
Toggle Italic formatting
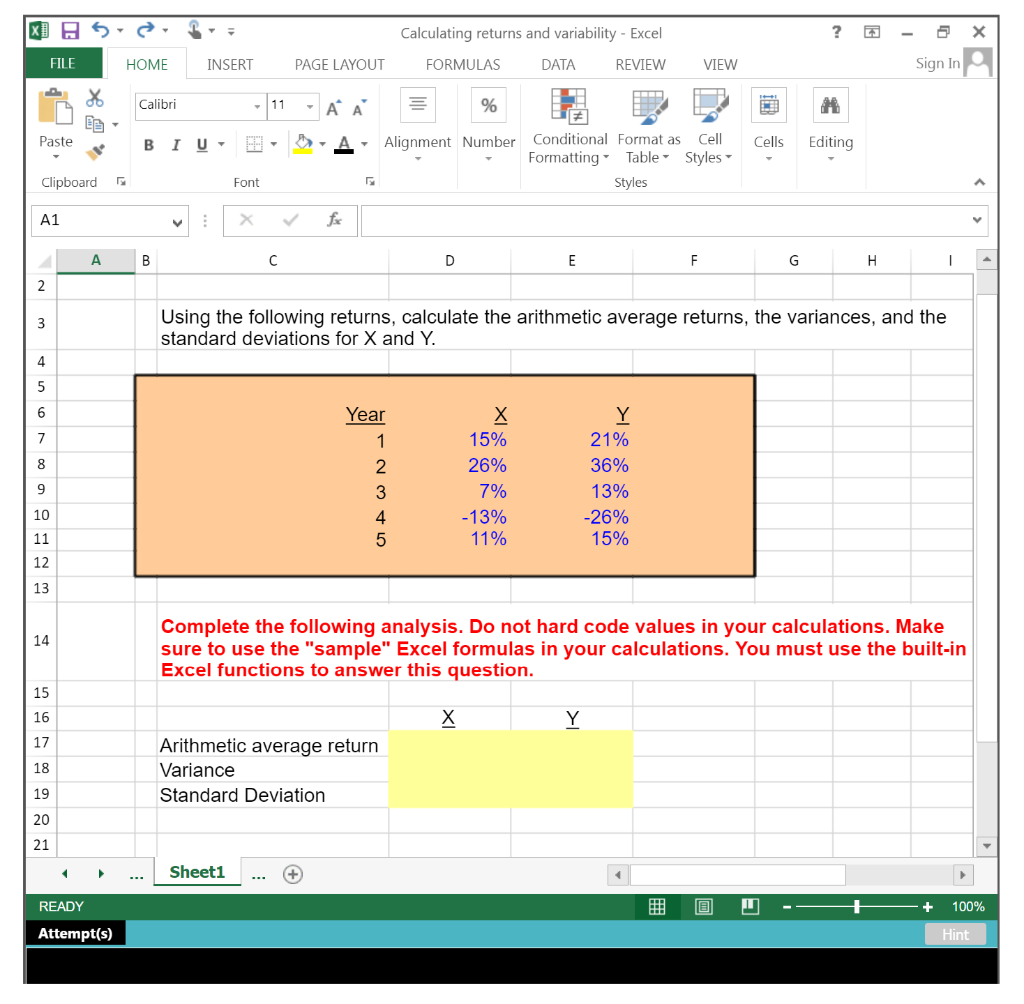[x=175, y=145]
